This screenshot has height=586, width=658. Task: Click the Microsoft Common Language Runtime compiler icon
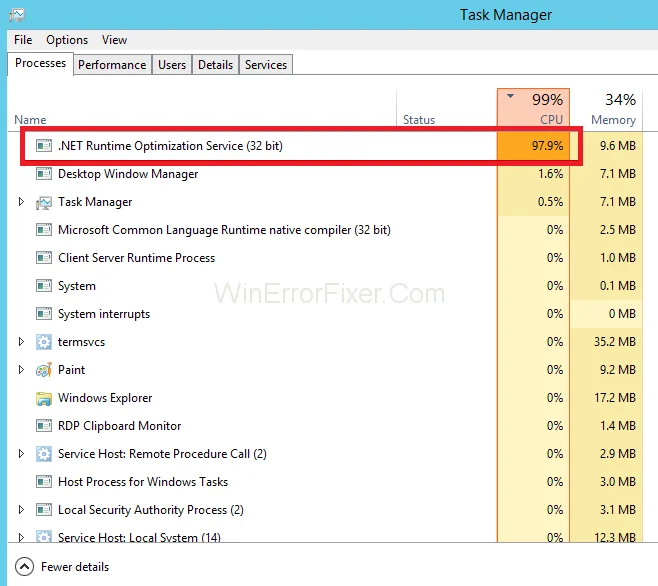[44, 230]
